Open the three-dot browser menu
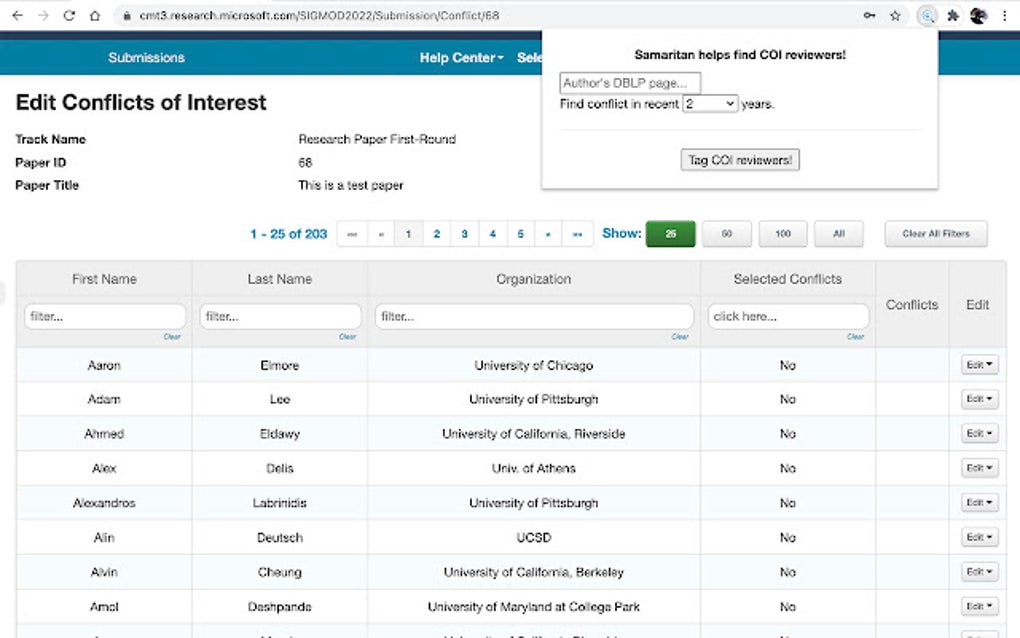This screenshot has height=638, width=1020. pyautogui.click(x=1003, y=16)
